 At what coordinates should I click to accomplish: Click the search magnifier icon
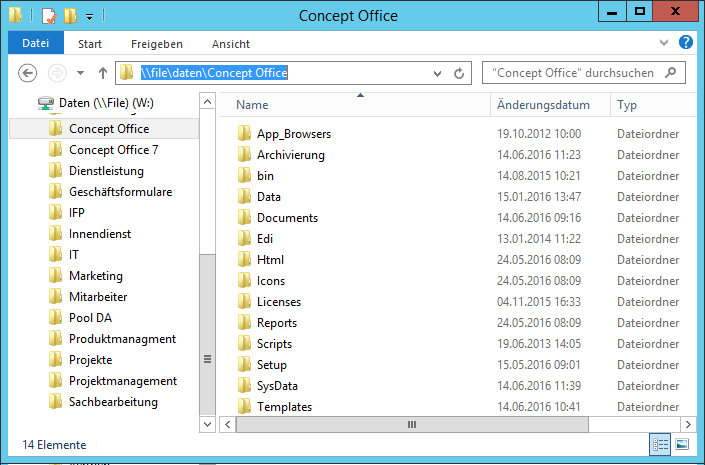coord(673,73)
